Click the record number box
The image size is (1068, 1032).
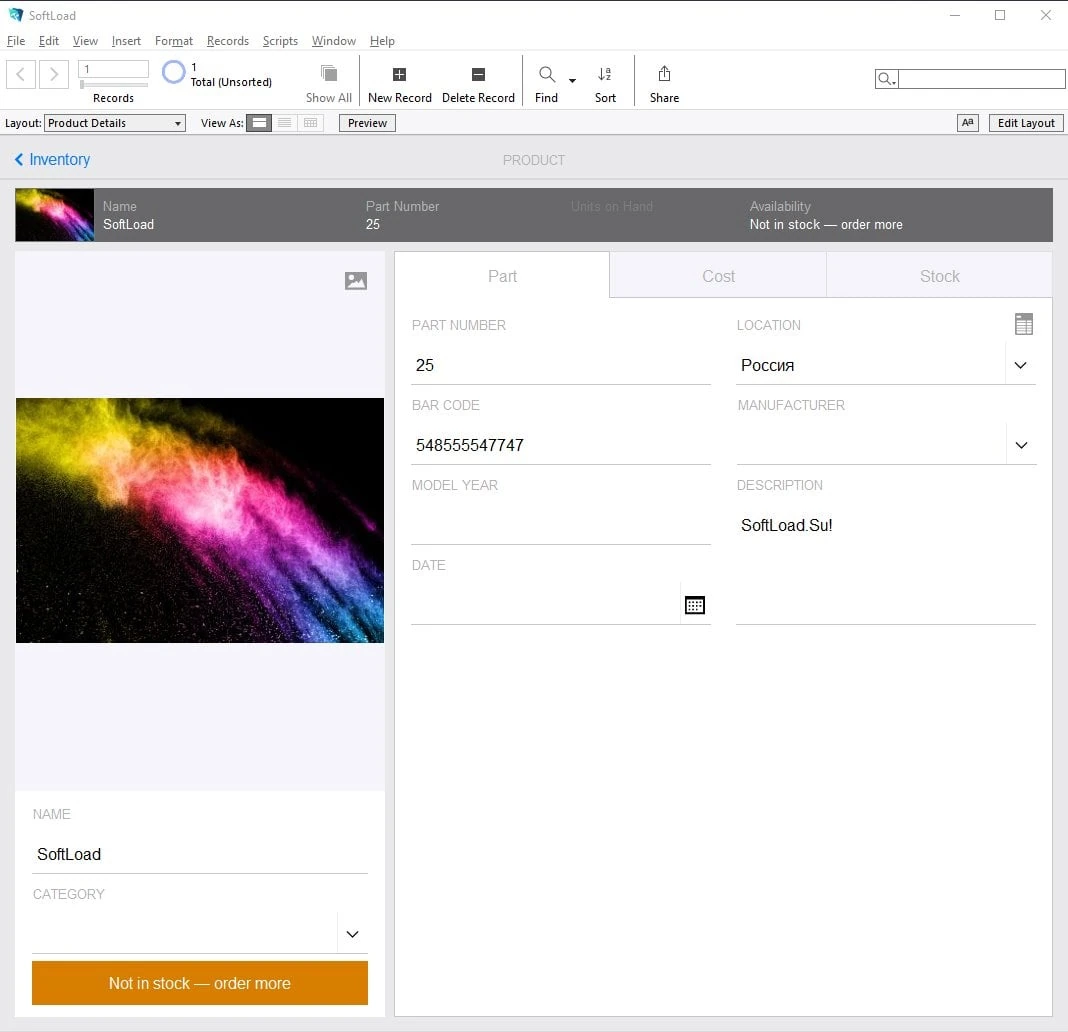[114, 69]
